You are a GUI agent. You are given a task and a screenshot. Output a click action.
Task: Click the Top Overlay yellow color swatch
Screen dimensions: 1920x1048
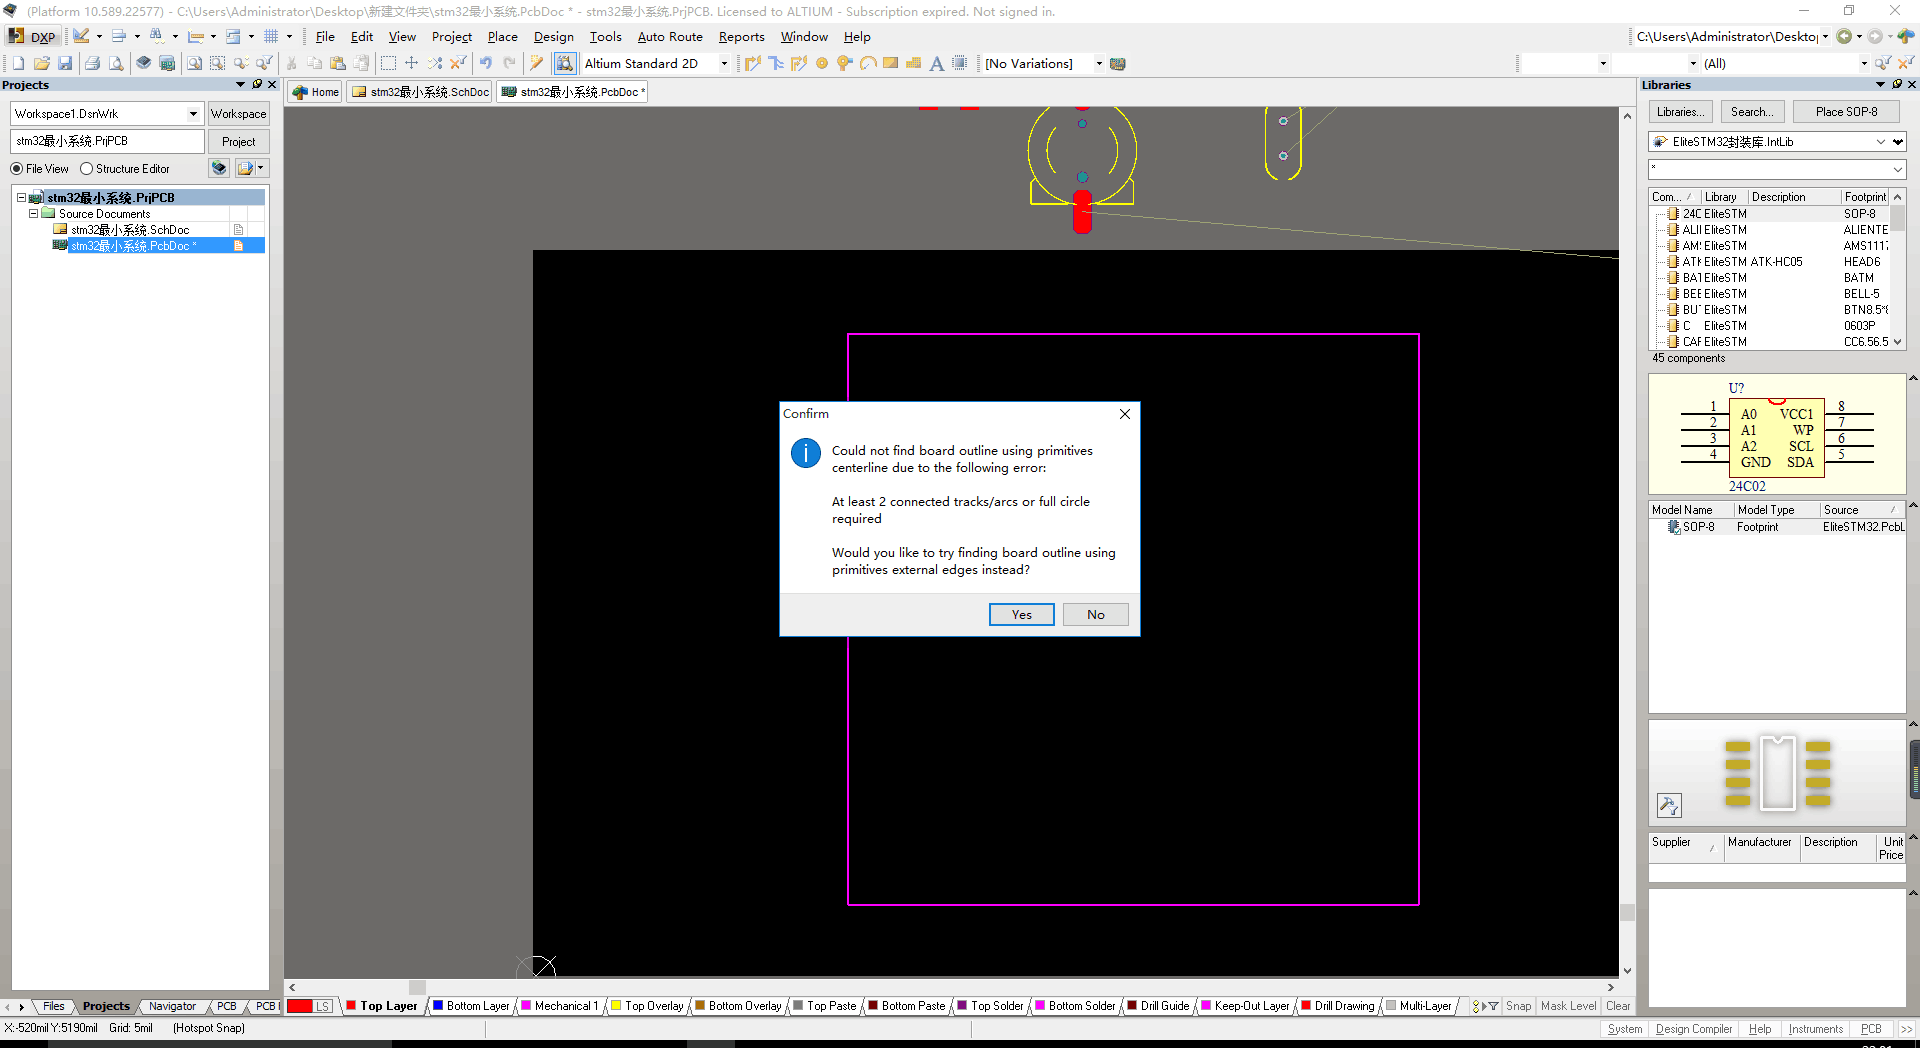[x=616, y=1006]
